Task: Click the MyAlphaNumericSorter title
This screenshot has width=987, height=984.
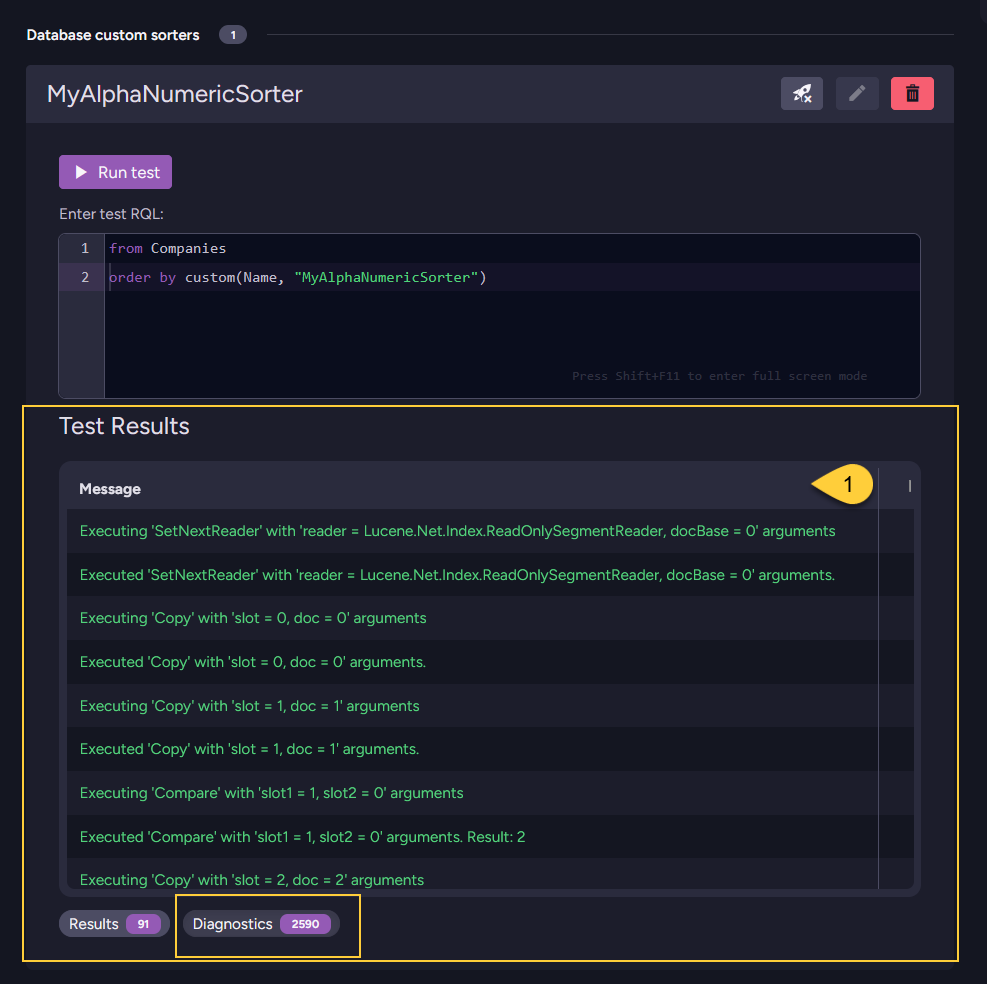Action: coord(174,94)
